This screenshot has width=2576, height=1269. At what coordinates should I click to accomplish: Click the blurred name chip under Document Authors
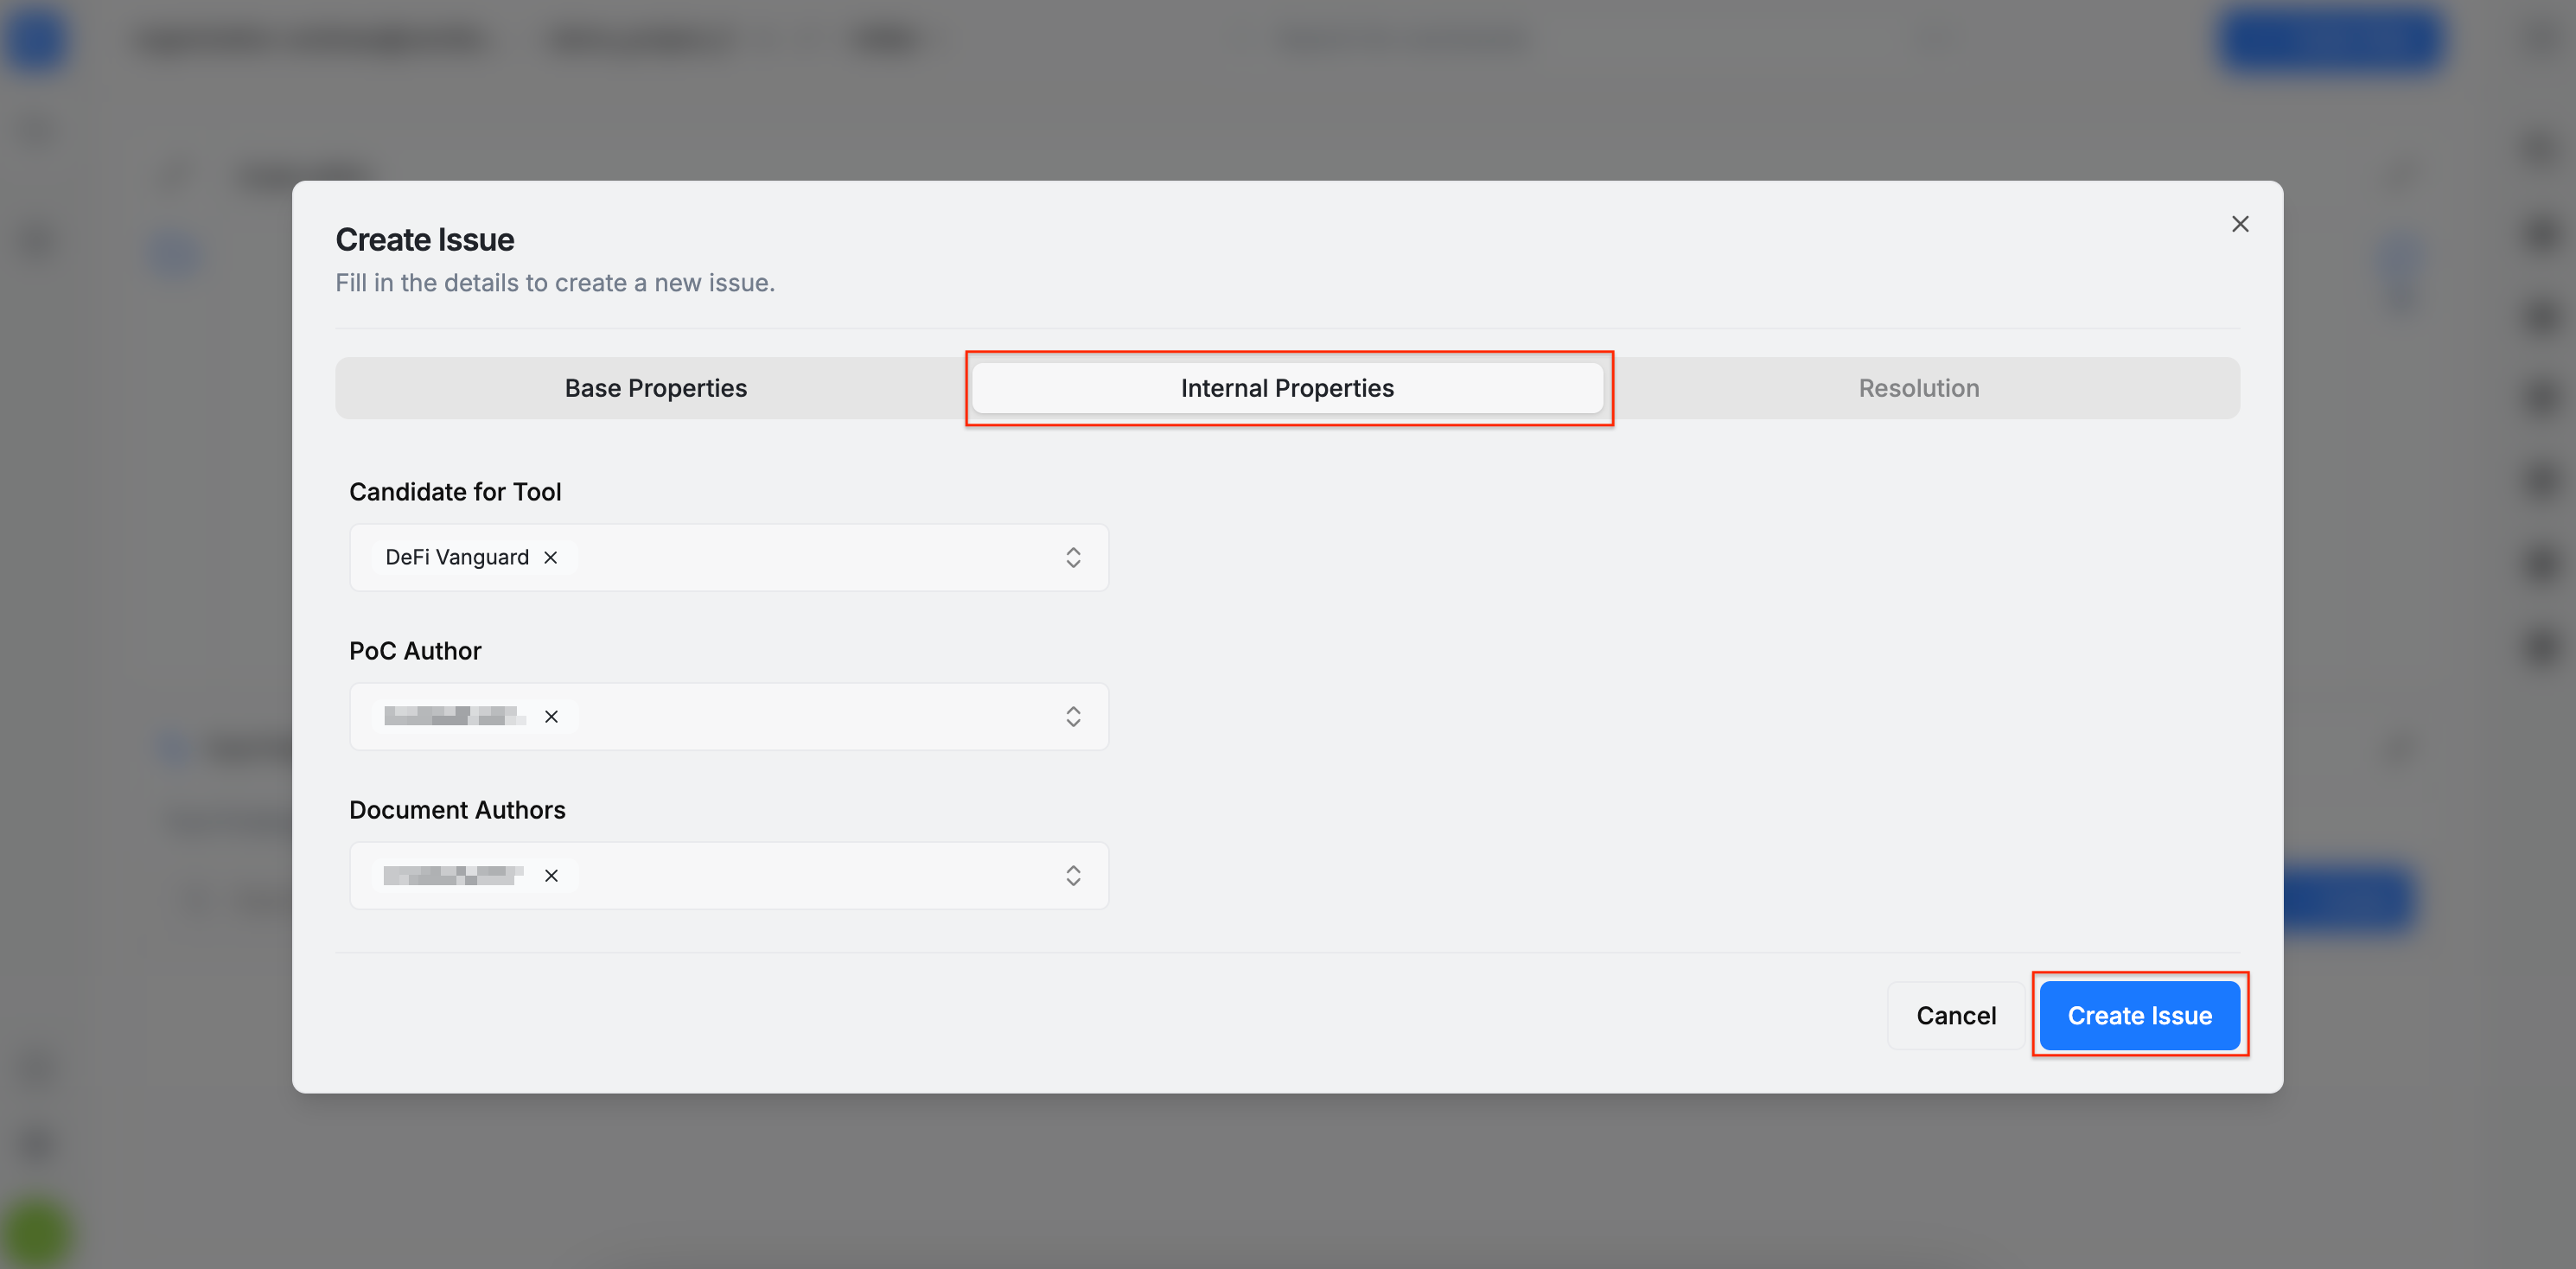pyautogui.click(x=453, y=876)
